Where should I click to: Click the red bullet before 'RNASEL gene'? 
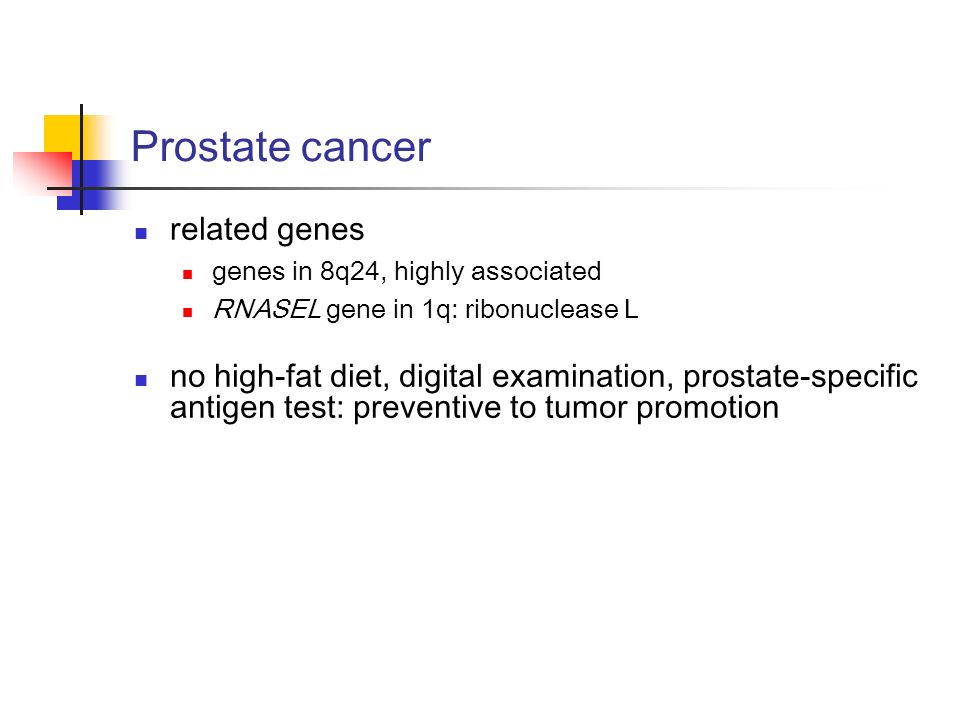coord(188,312)
